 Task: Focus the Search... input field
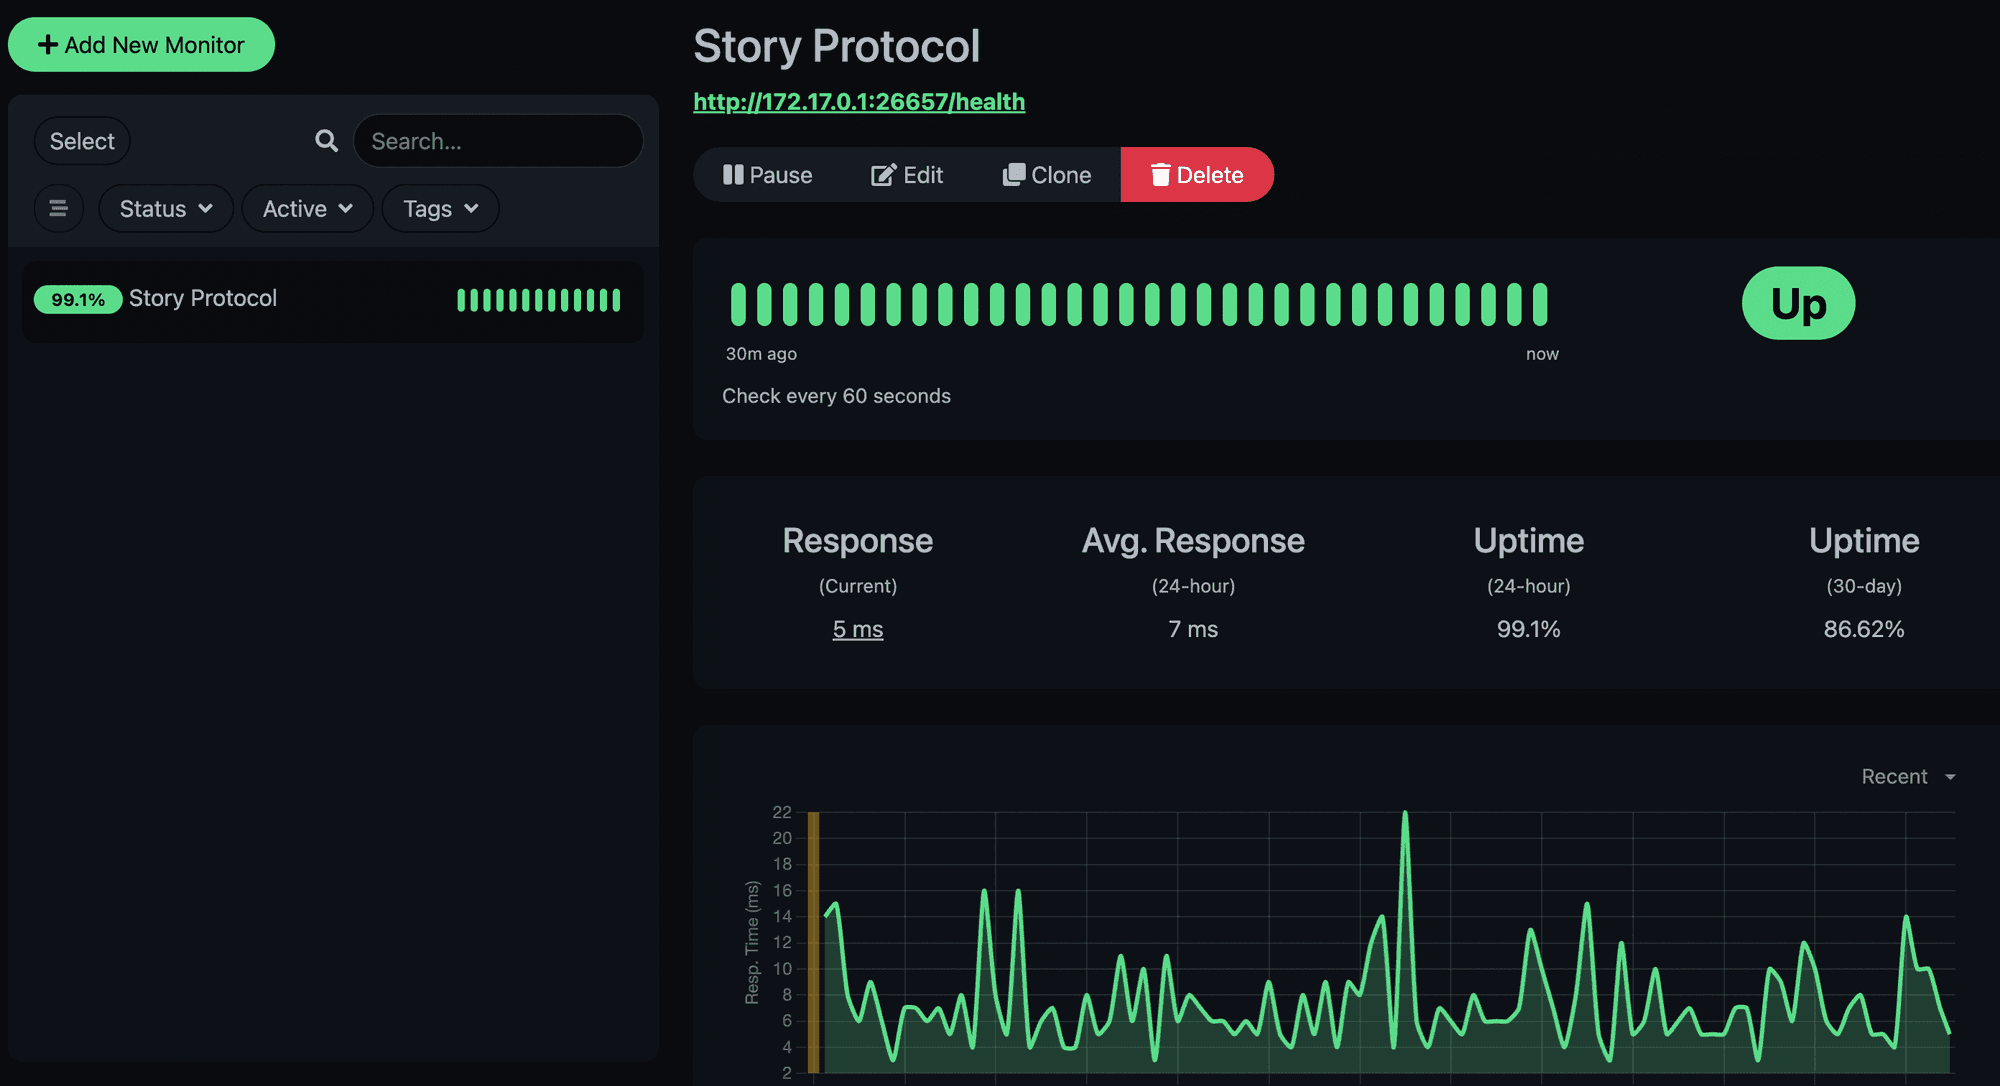coord(498,141)
